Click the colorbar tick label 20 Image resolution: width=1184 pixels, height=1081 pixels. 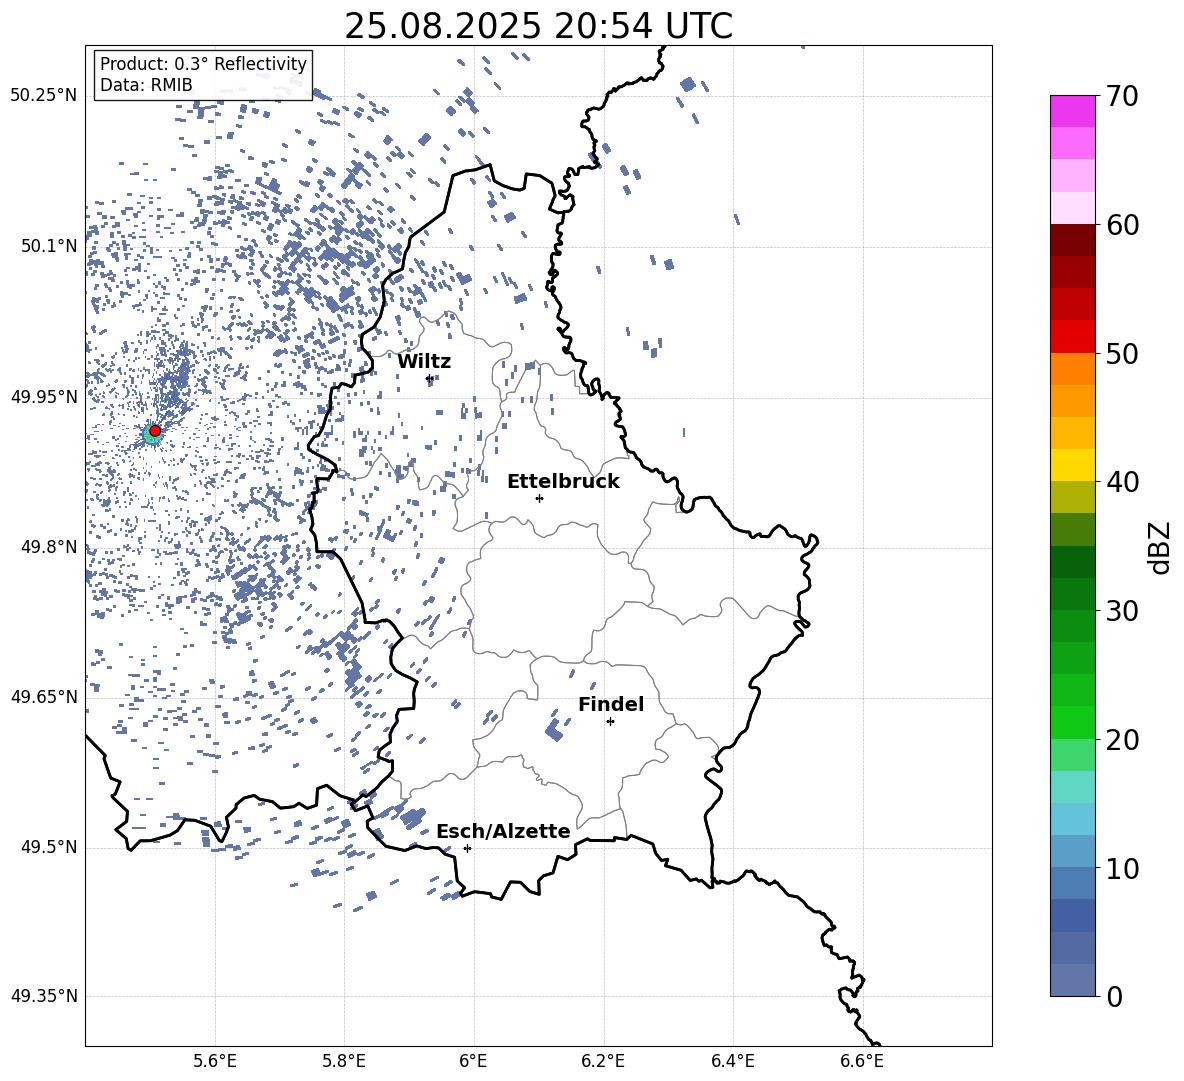click(x=1122, y=740)
